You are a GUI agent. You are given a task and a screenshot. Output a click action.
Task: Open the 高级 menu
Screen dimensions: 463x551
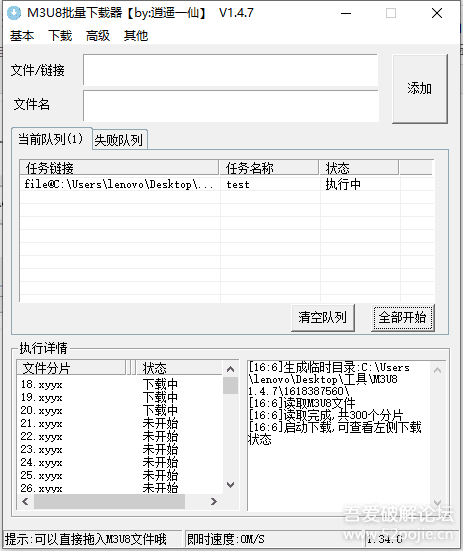coord(98,35)
